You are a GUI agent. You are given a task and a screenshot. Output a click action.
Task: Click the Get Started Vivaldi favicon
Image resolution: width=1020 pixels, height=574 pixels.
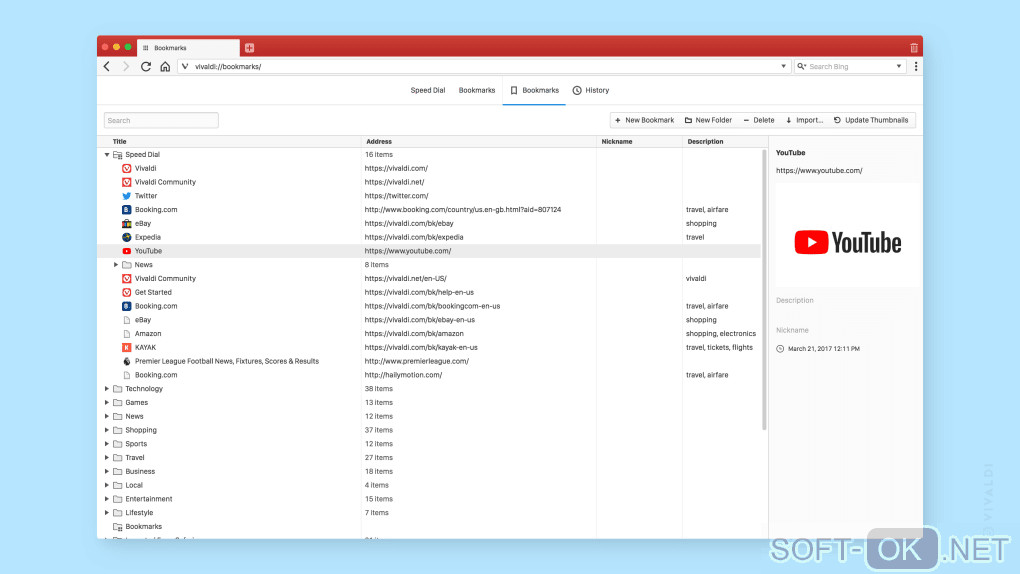(127, 292)
